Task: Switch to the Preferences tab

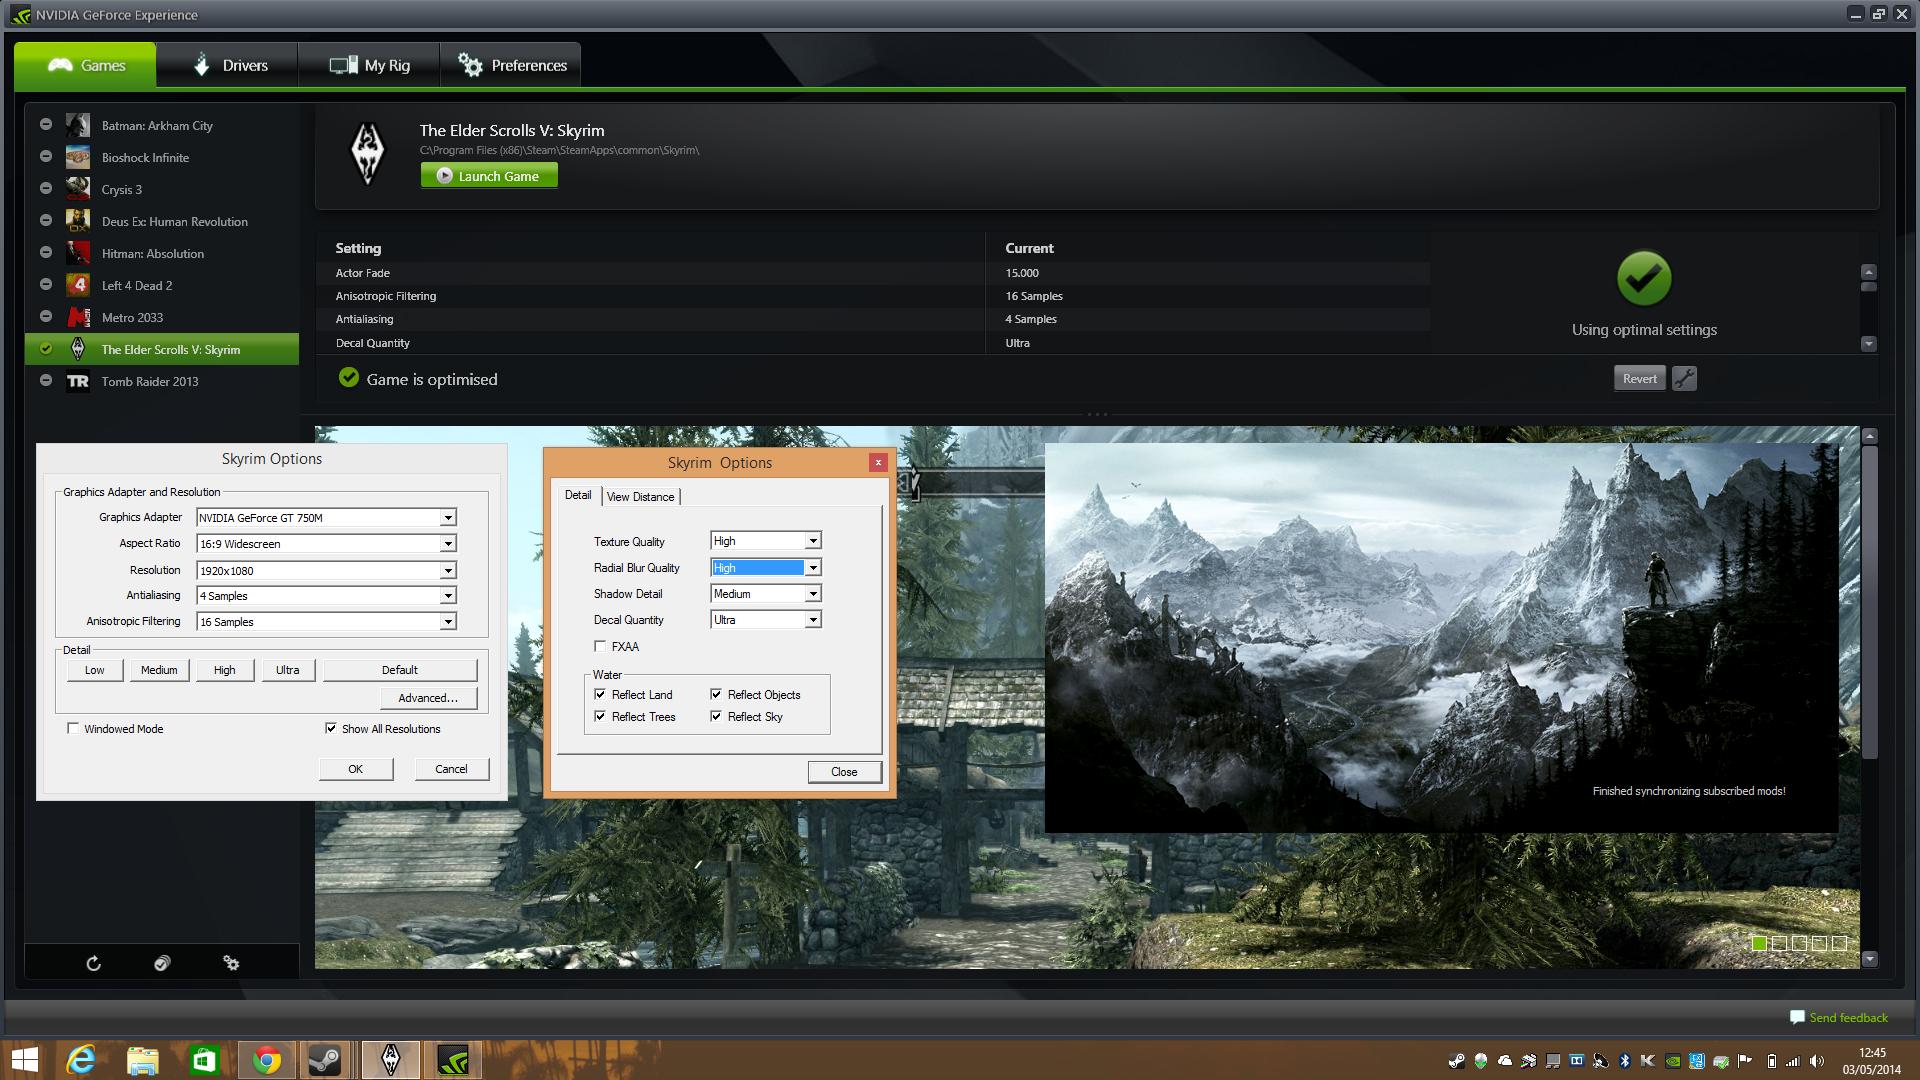Action: [511, 65]
